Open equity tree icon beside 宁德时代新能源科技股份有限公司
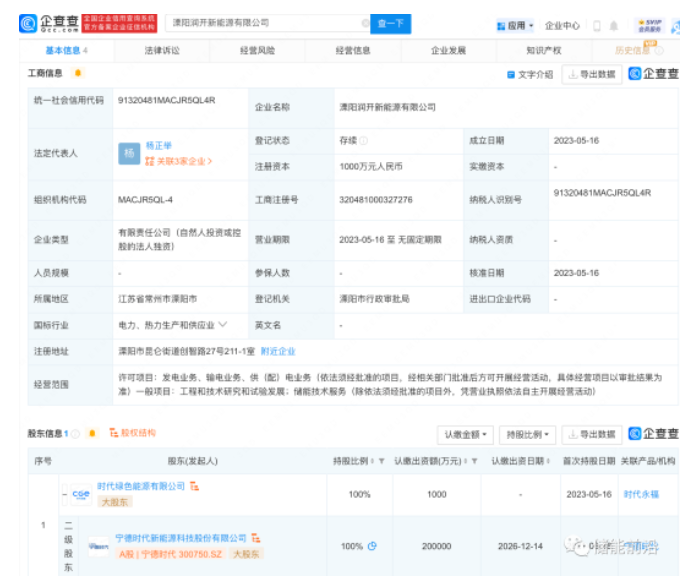Viewport: 693px width, 584px height. [256, 538]
